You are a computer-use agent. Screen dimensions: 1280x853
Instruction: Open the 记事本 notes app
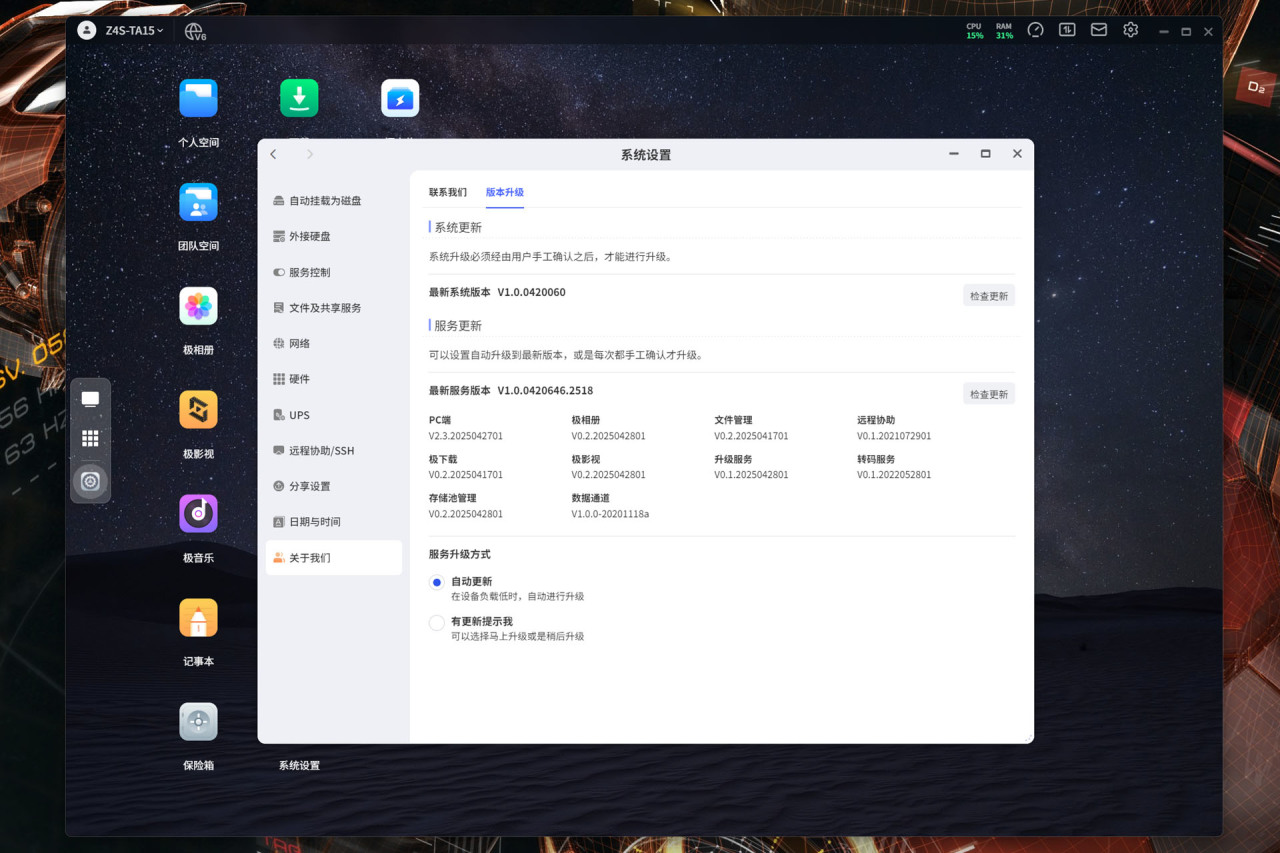coord(198,618)
